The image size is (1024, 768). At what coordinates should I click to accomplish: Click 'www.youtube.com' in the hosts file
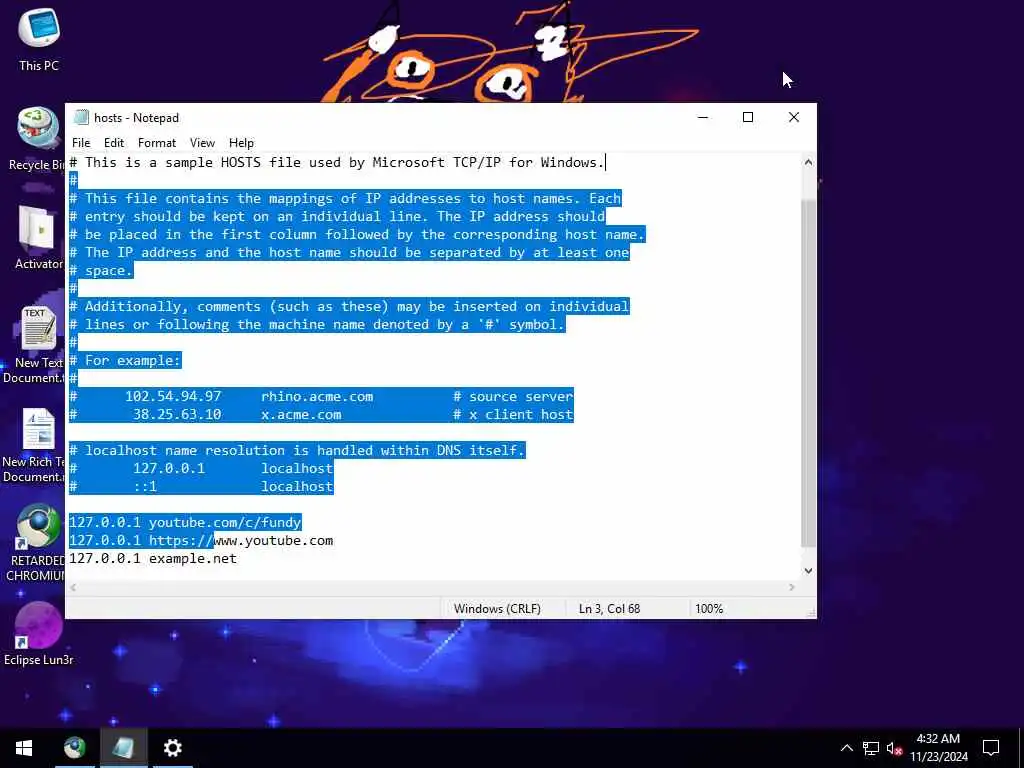click(274, 540)
